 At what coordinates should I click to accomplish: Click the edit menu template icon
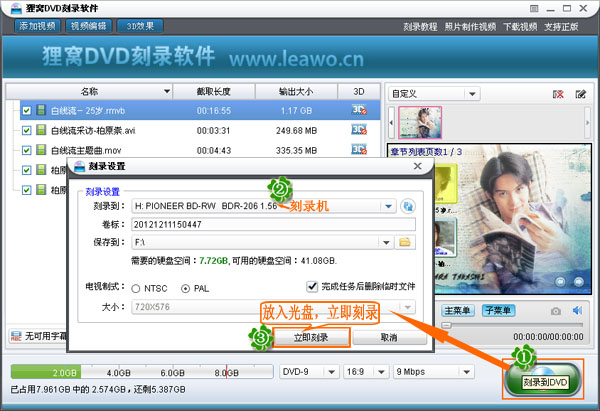(x=580, y=94)
